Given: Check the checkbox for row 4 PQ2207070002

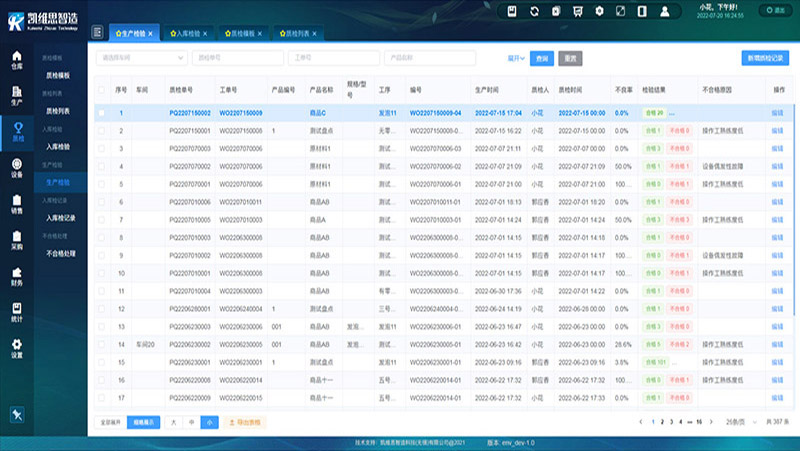Looking at the screenshot, I should coord(102,166).
